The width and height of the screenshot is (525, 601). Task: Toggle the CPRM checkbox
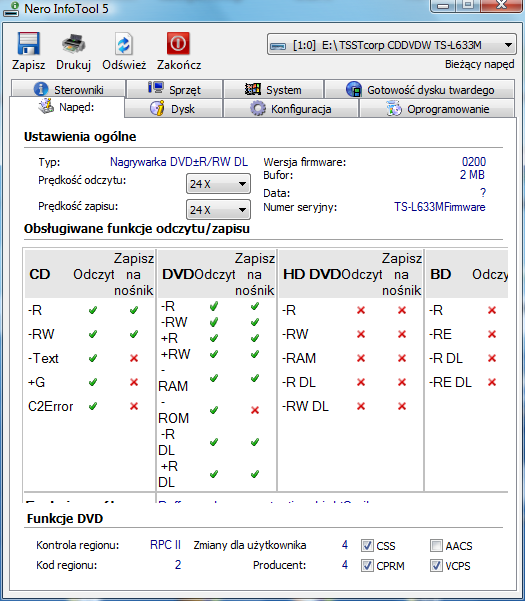(367, 565)
